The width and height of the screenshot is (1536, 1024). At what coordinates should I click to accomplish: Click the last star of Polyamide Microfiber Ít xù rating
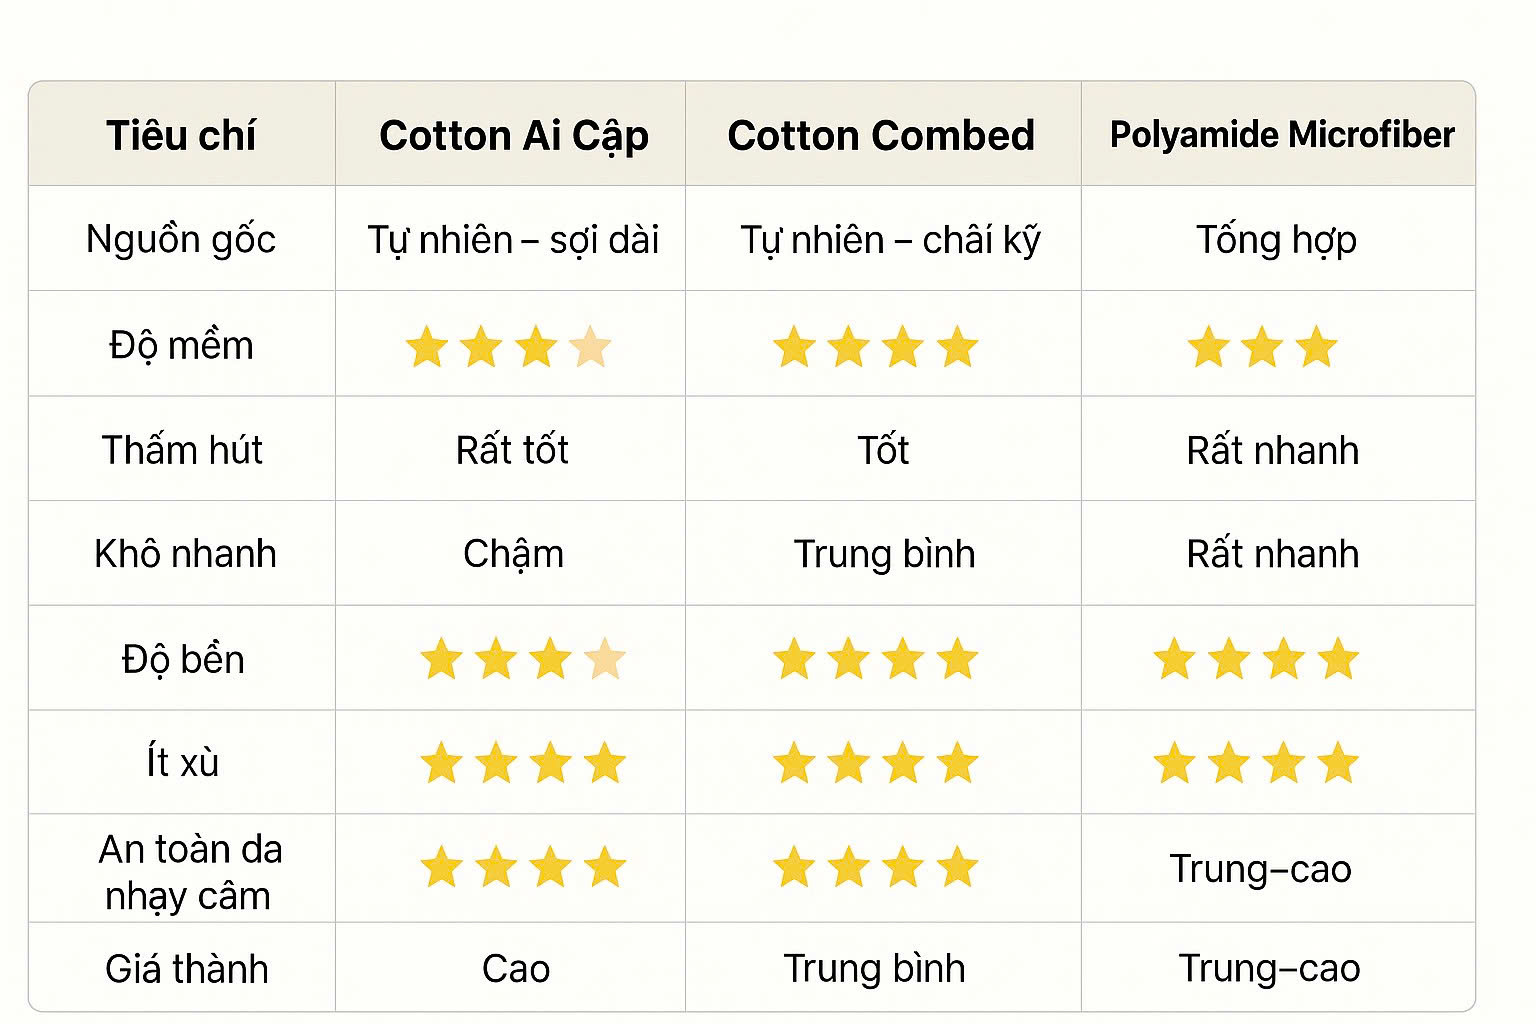1337,764
